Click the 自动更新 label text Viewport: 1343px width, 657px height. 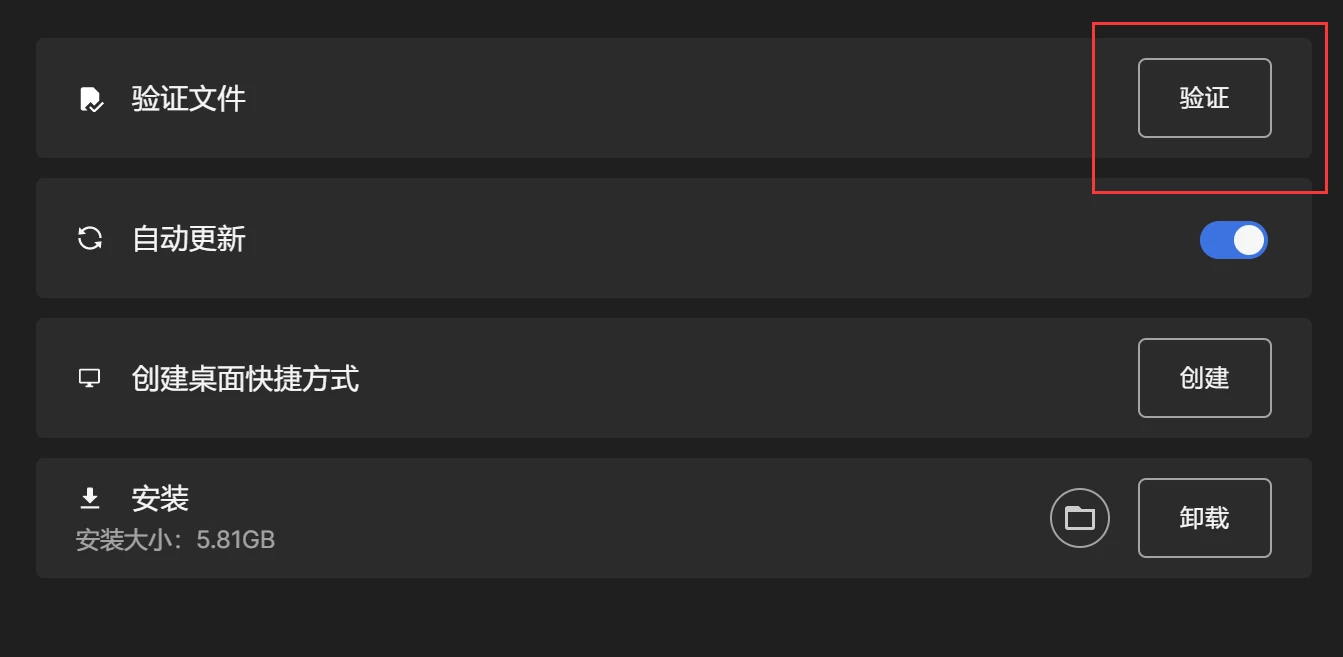(x=188, y=239)
